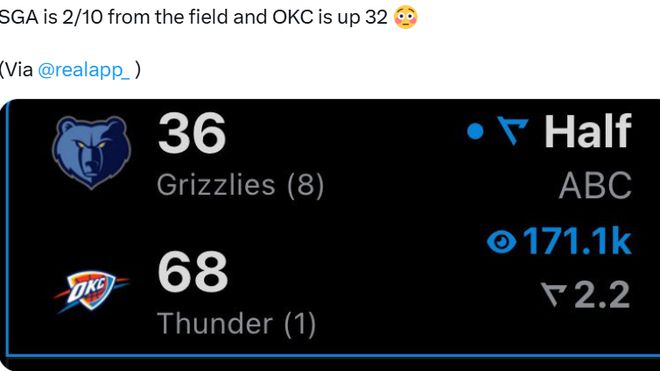Viewport: 660px width, 371px height.
Task: Click the Grizzlies score of 36
Action: coord(192,133)
